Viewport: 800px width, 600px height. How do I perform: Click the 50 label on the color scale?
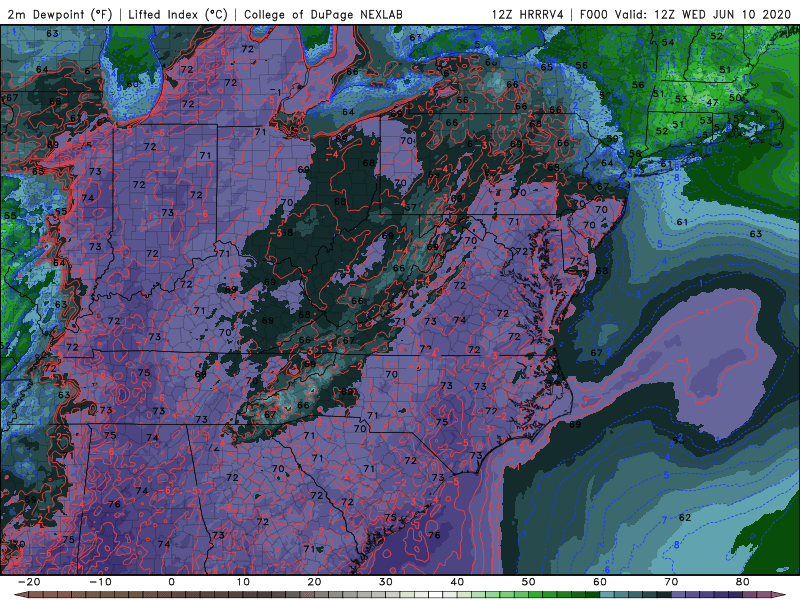click(529, 582)
